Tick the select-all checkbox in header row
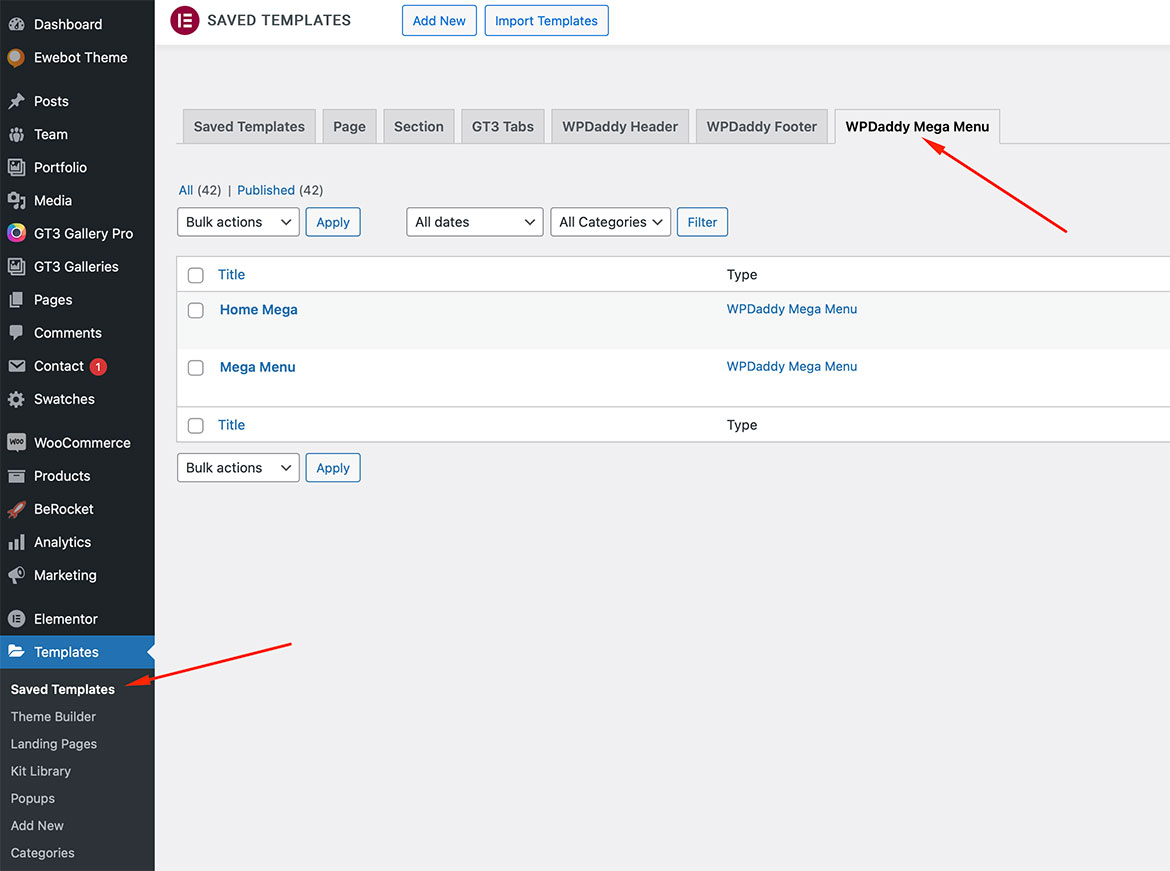The image size is (1170, 871). [195, 275]
